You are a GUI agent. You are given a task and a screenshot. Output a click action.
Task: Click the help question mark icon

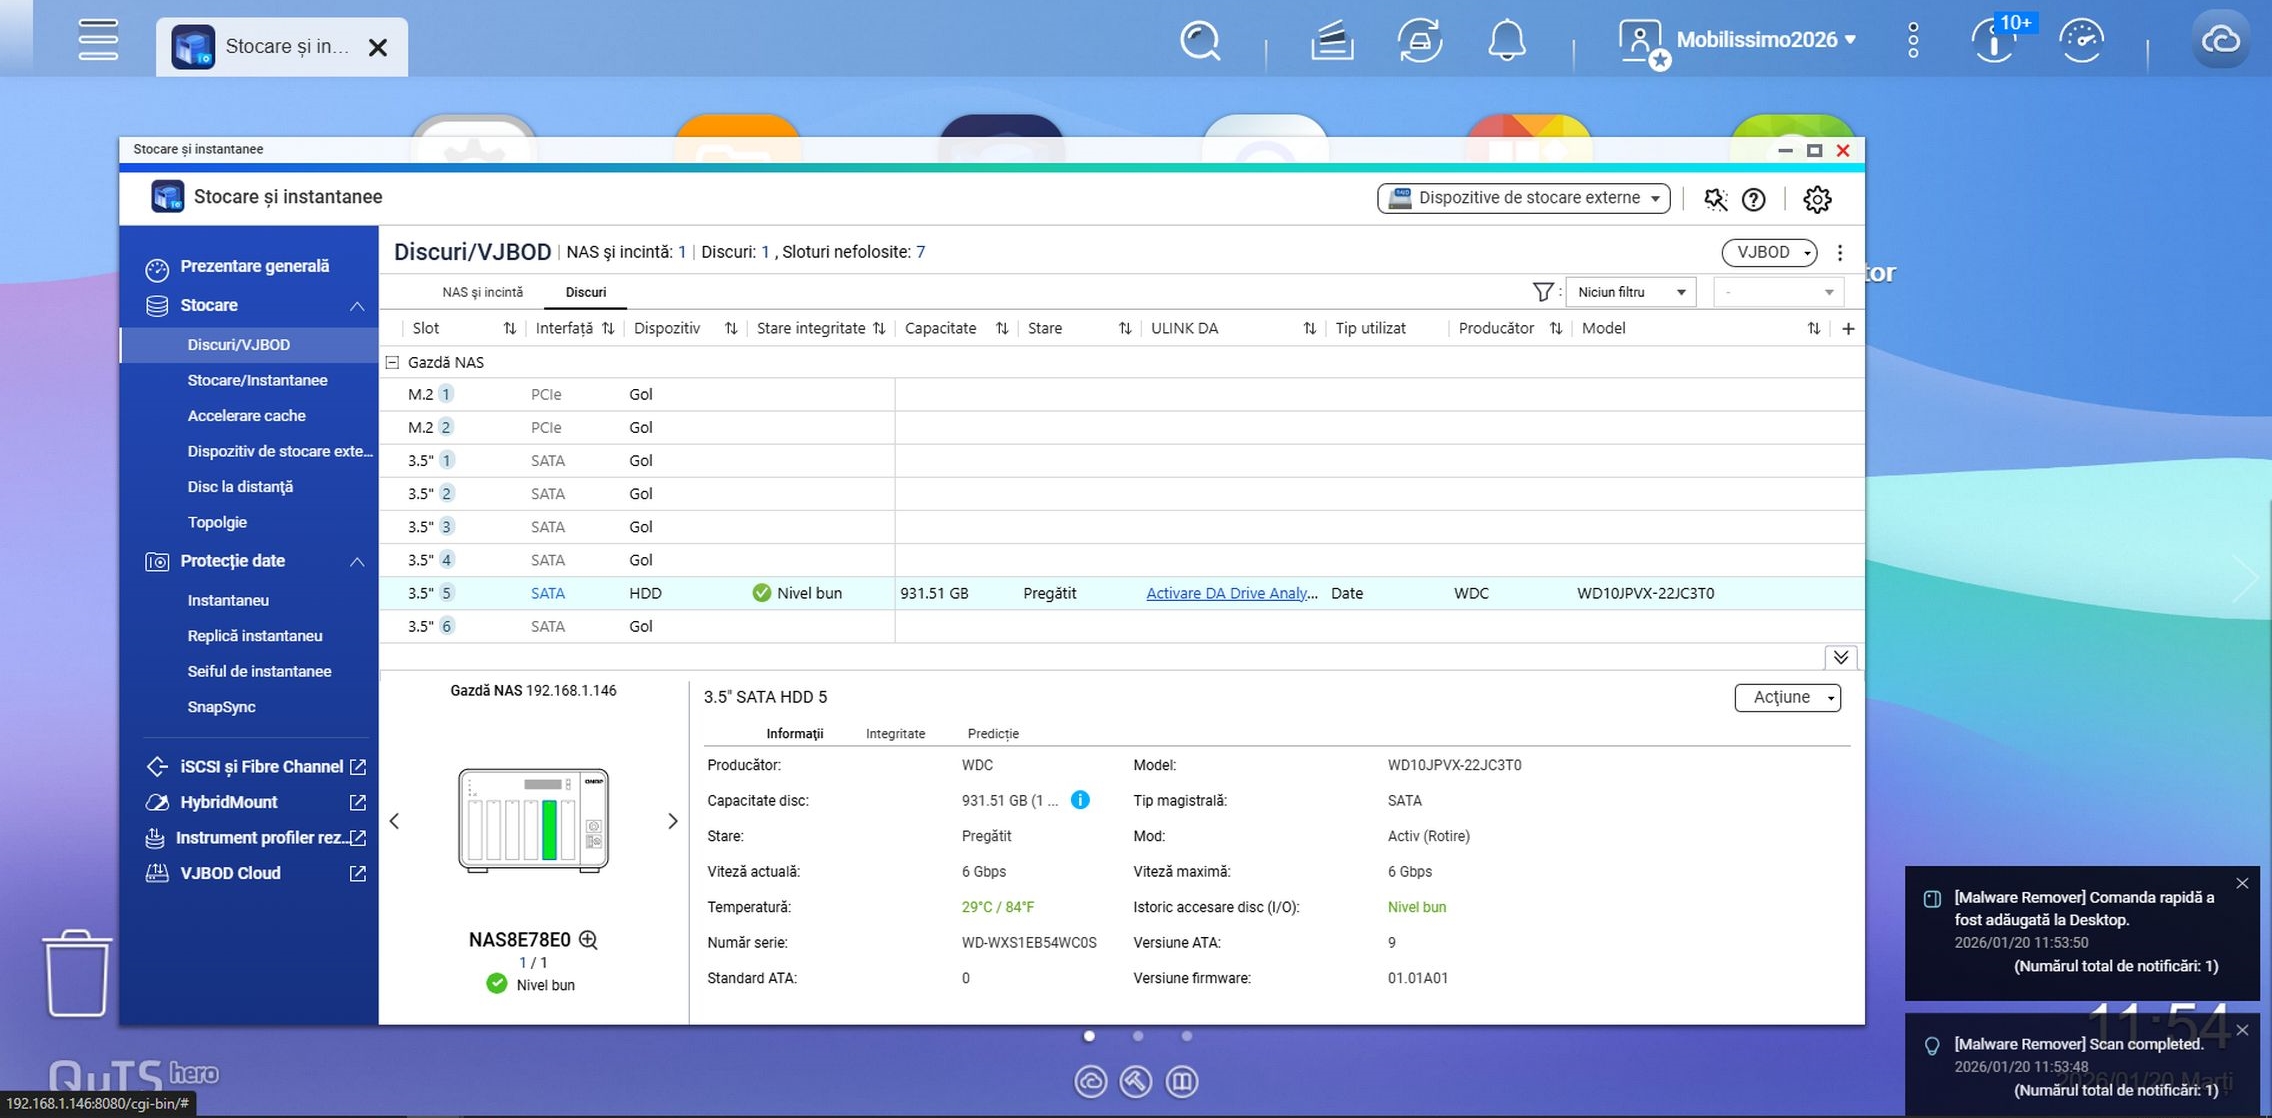pos(1753,199)
